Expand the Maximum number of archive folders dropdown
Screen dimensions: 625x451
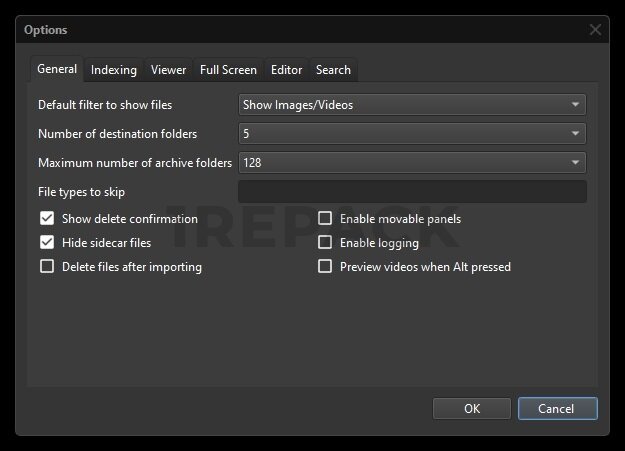(x=412, y=163)
